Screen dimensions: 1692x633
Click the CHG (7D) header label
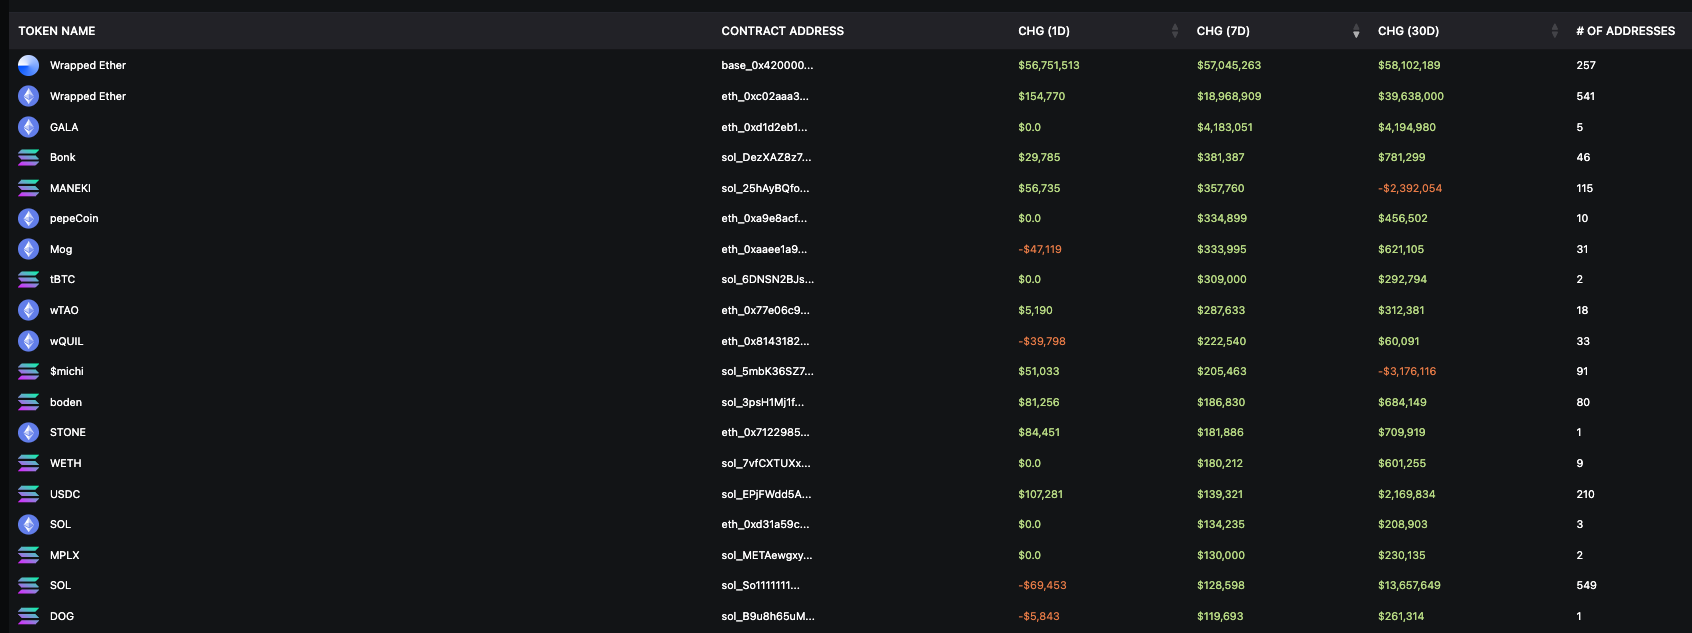point(1223,31)
